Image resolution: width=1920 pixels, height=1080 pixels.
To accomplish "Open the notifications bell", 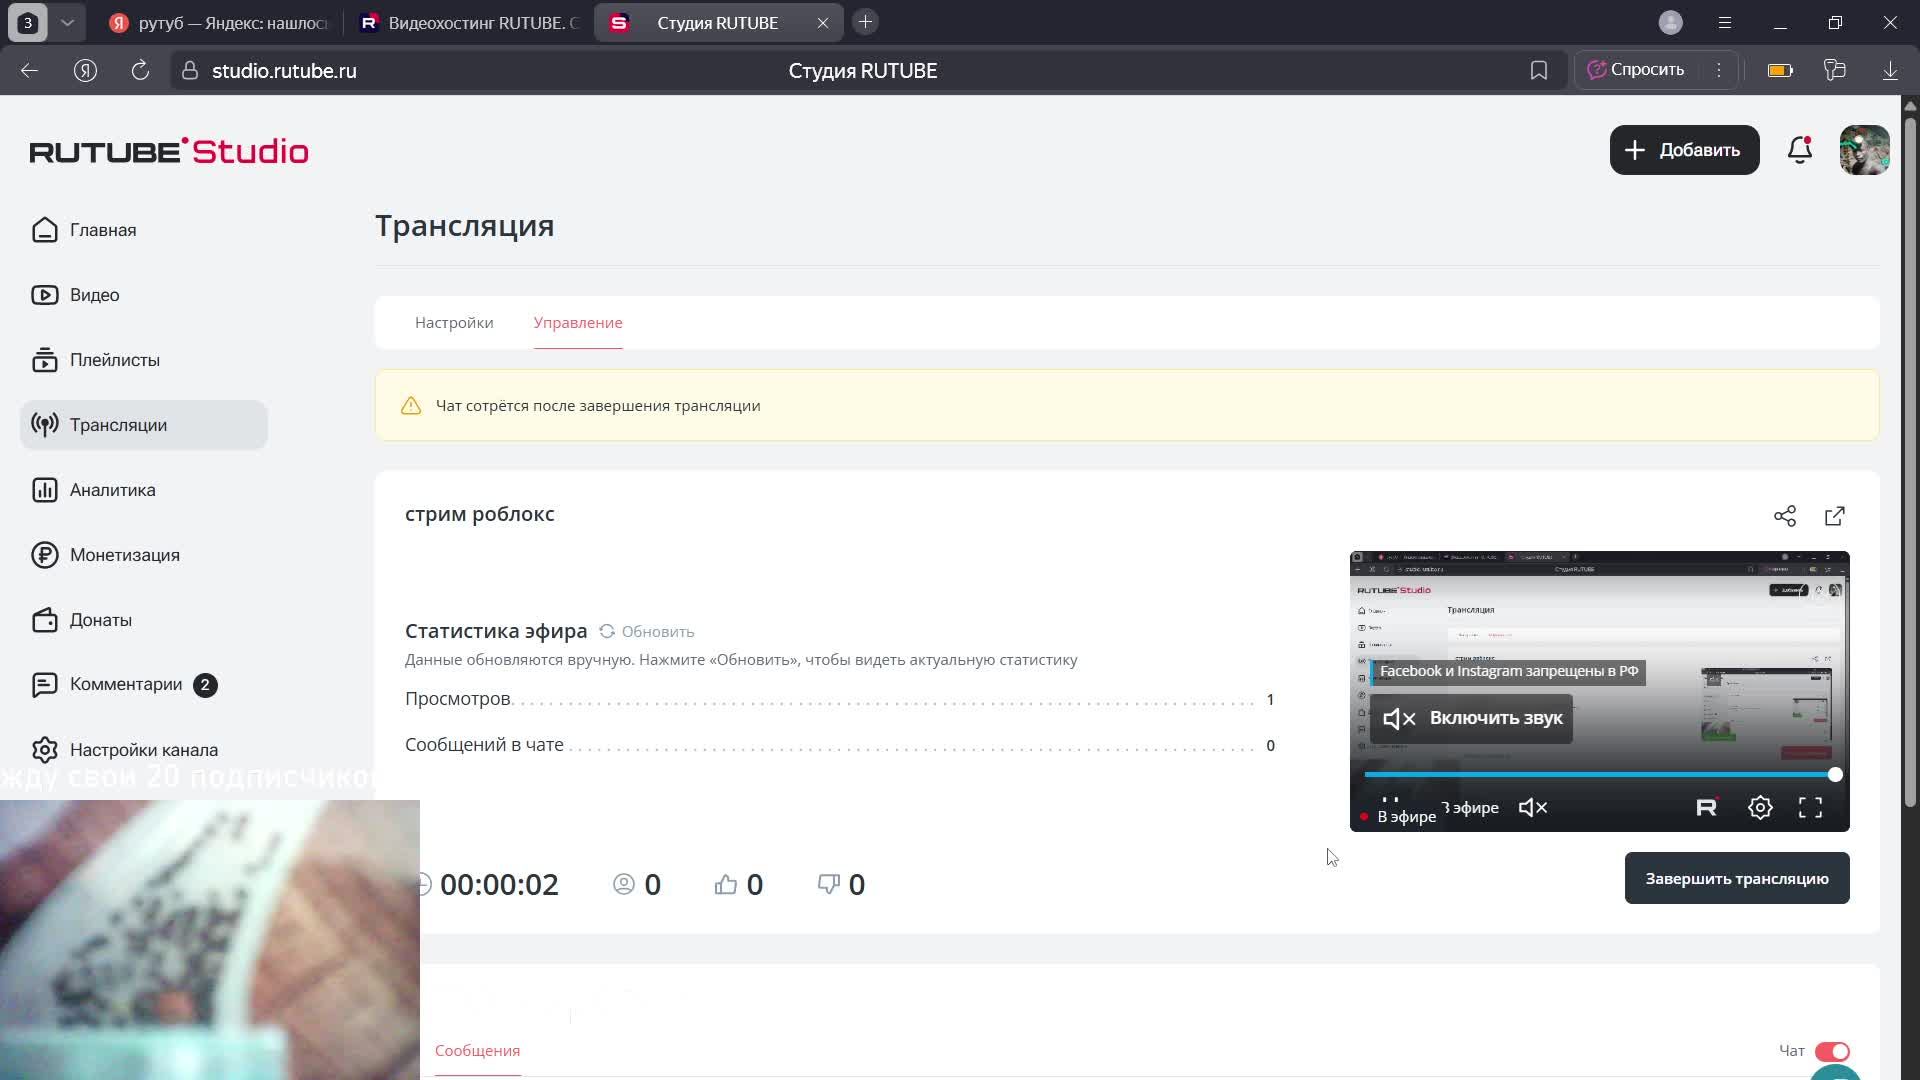I will [x=1799, y=150].
